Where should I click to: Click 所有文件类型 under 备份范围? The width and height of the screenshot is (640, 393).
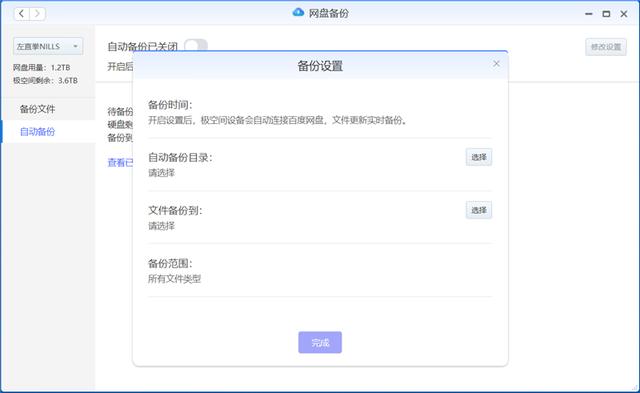pyautogui.click(x=175, y=279)
